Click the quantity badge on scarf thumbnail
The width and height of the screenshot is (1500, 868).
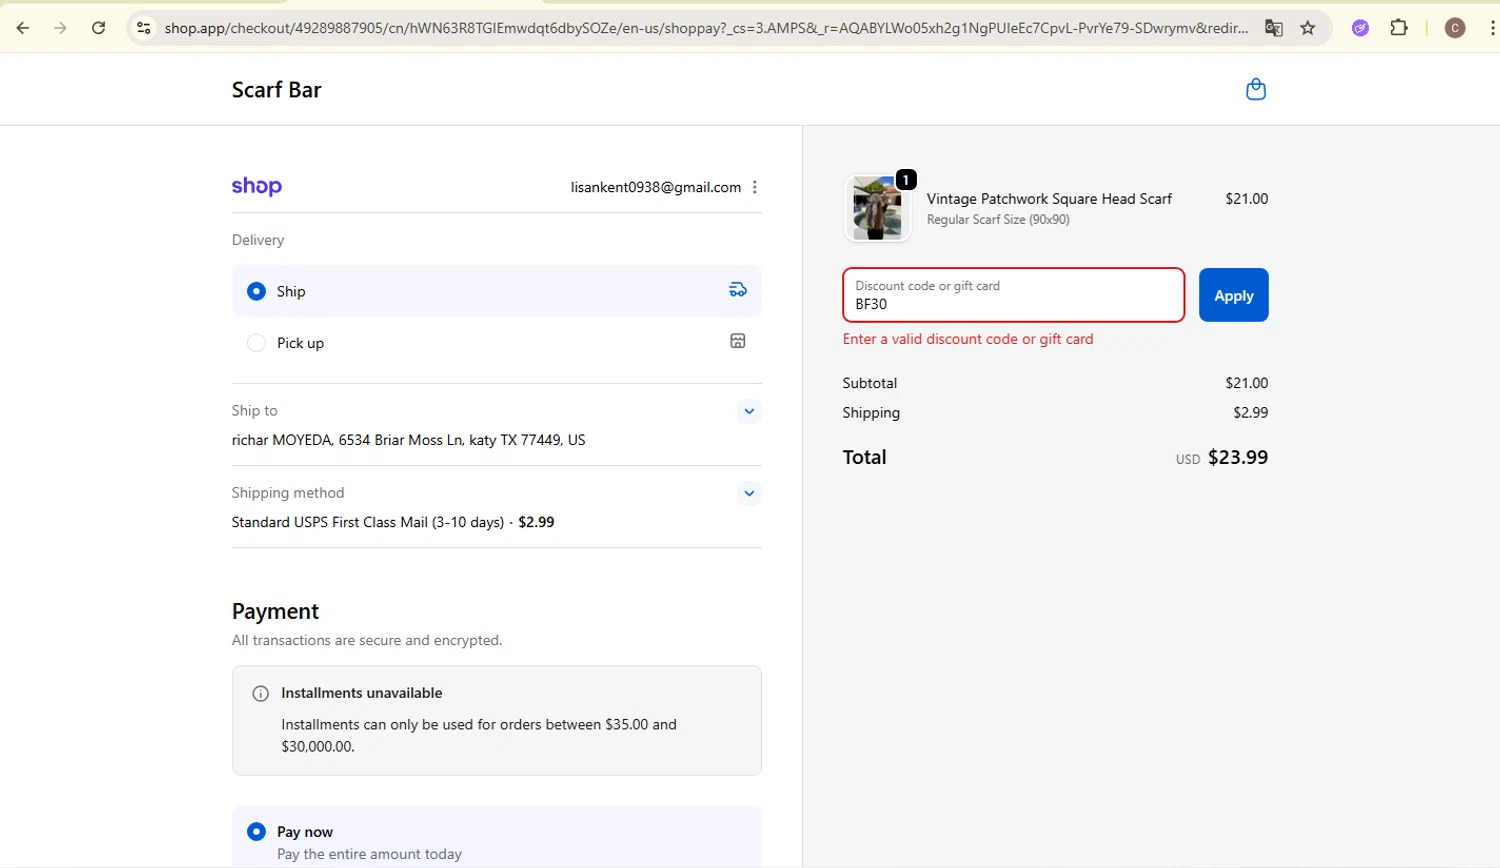tap(906, 180)
